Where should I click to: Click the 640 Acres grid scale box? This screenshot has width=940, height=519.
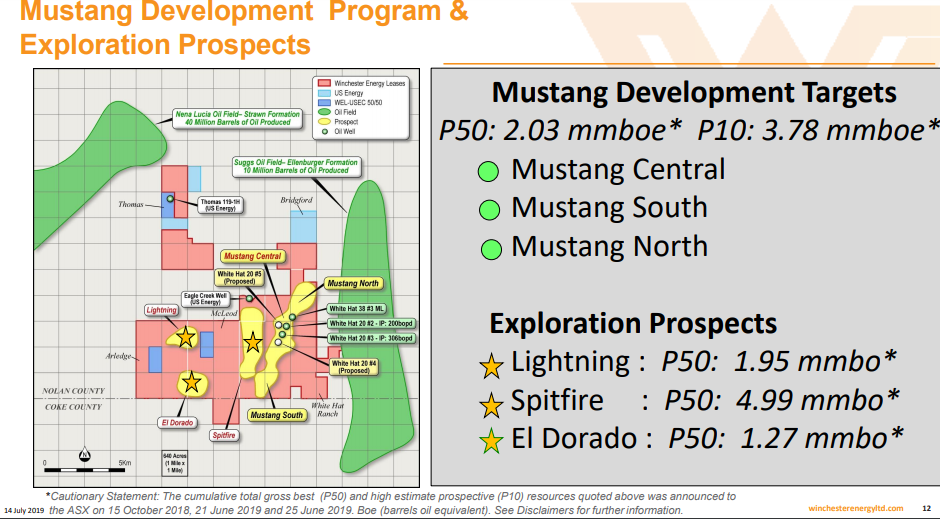coord(174,463)
